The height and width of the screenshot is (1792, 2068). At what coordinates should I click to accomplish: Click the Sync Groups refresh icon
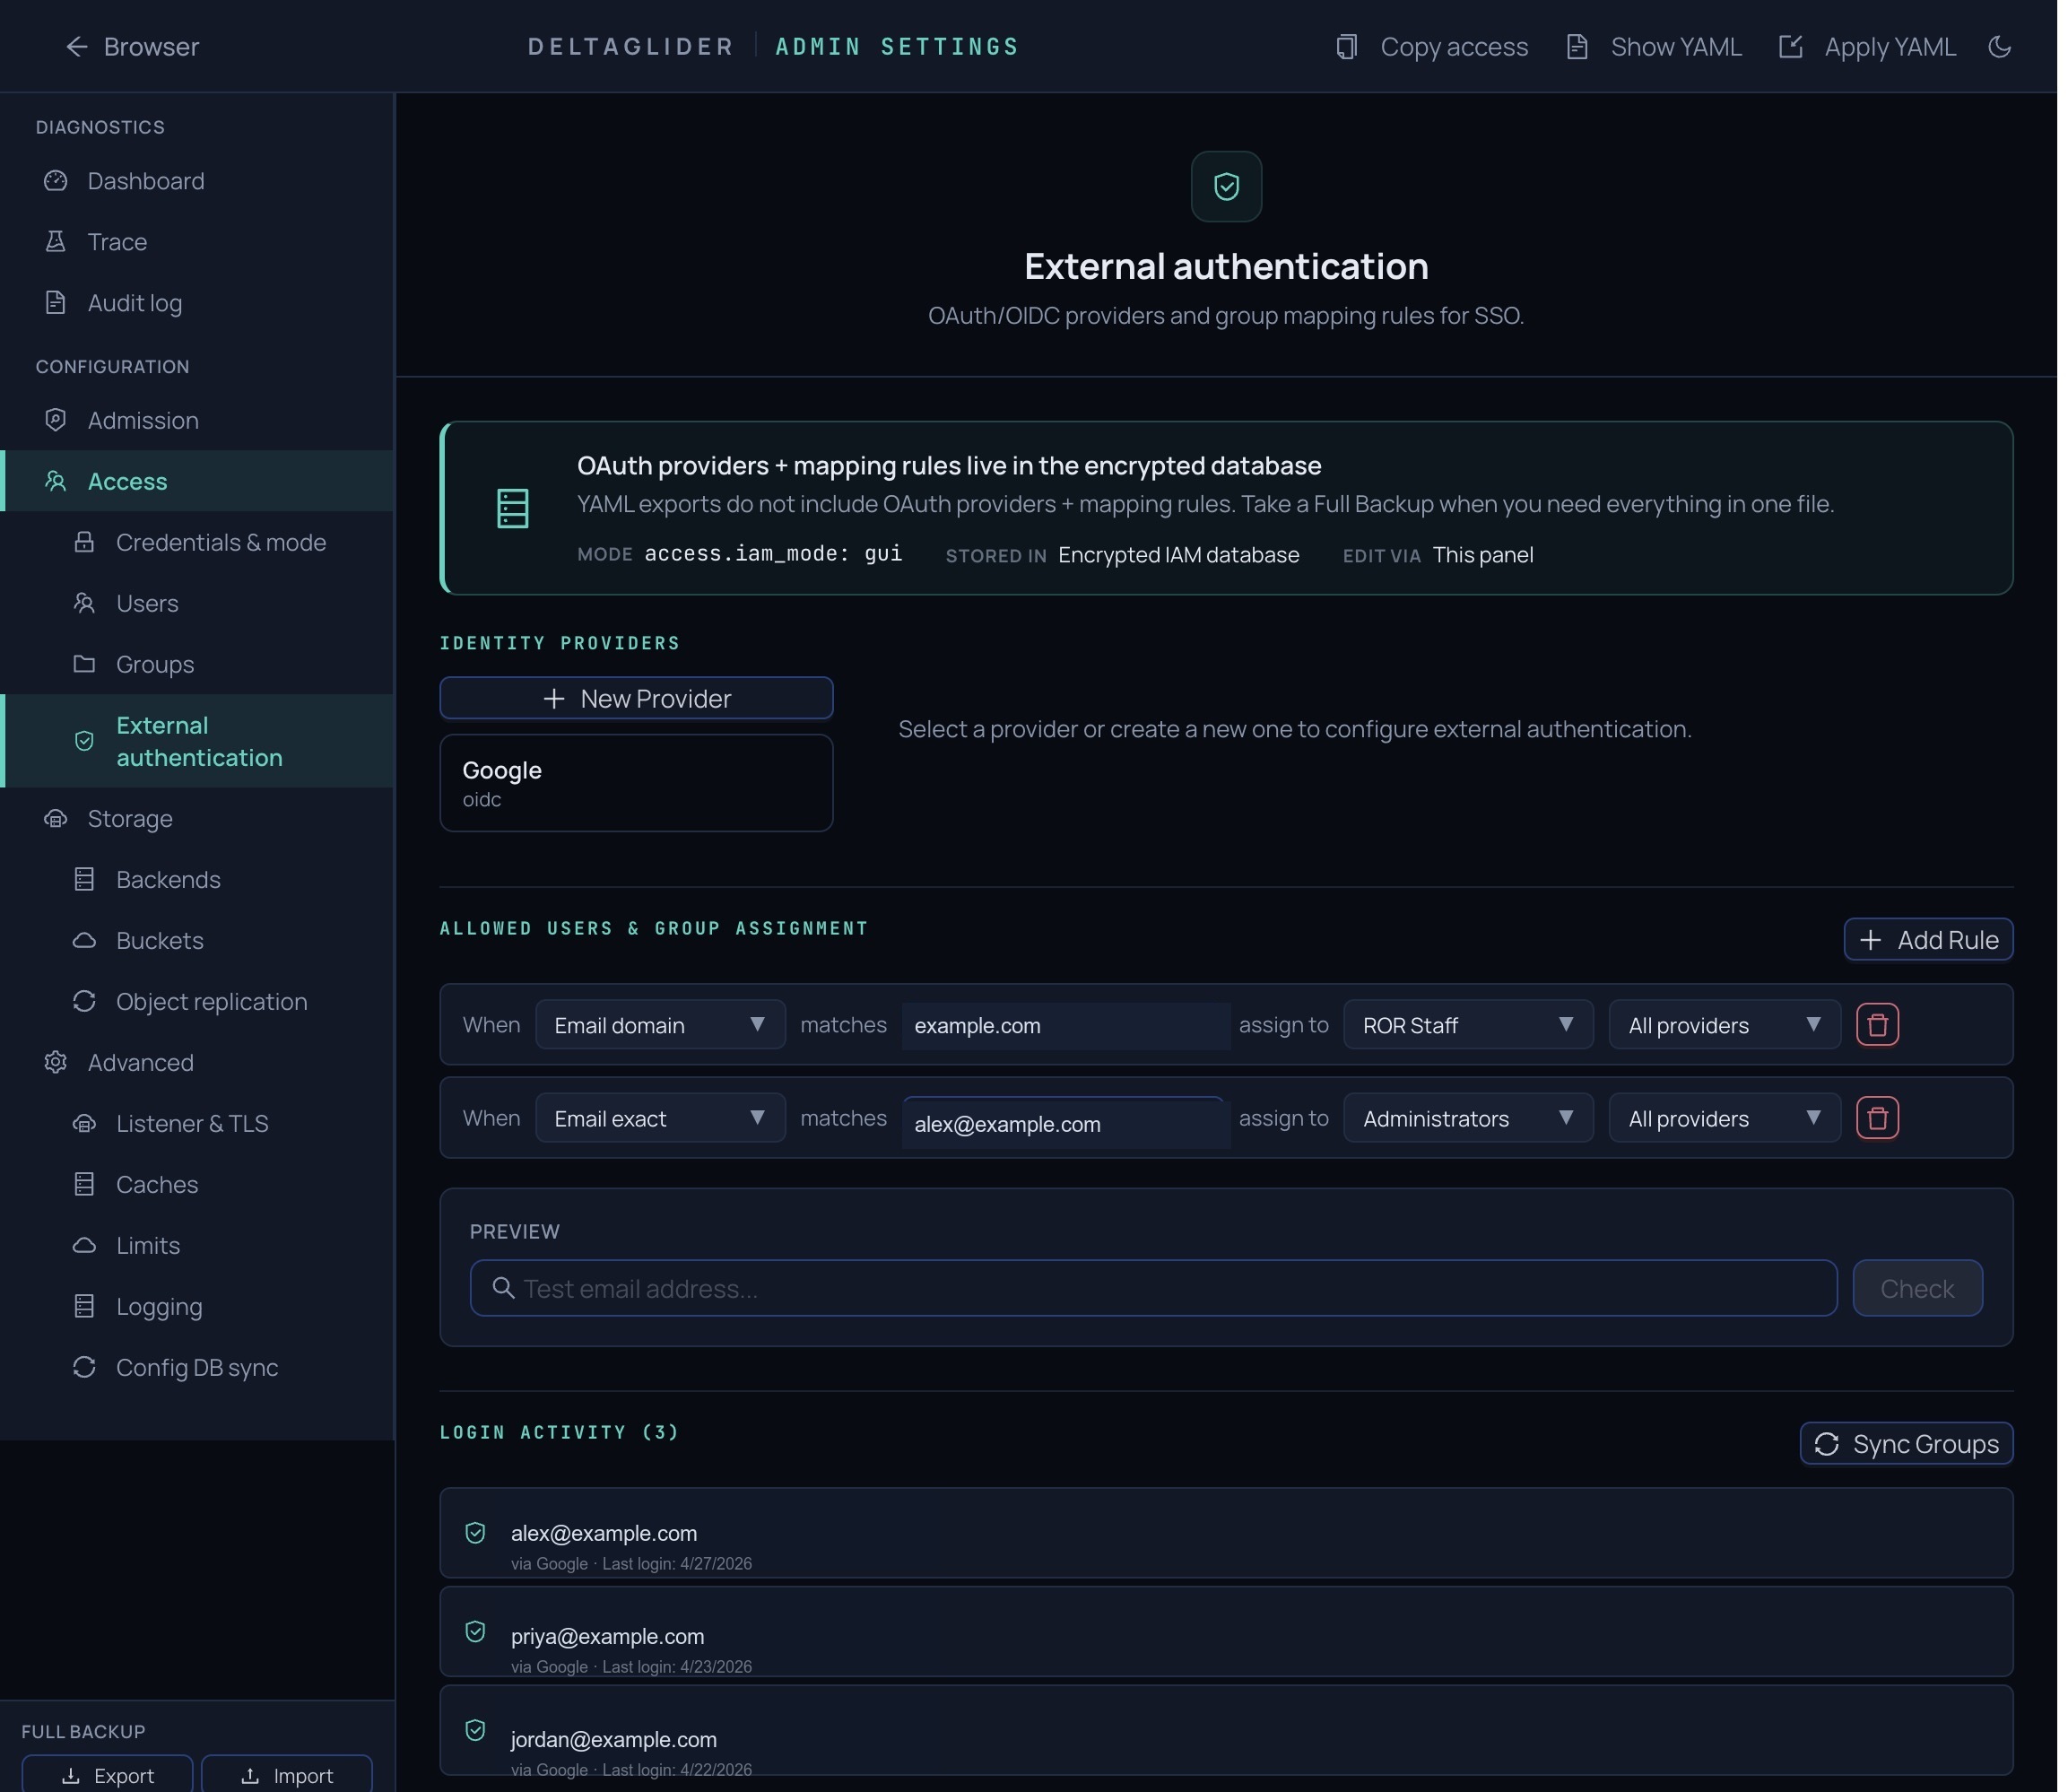[1826, 1444]
